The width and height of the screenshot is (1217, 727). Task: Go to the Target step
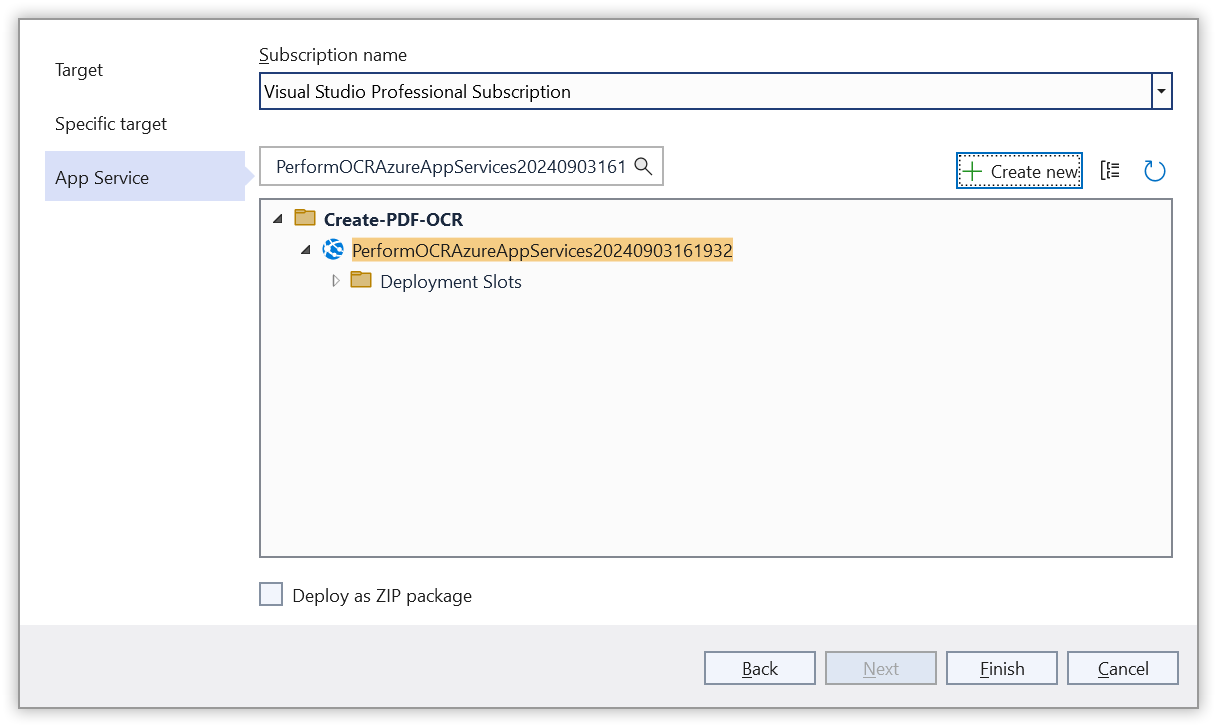[x=79, y=70]
